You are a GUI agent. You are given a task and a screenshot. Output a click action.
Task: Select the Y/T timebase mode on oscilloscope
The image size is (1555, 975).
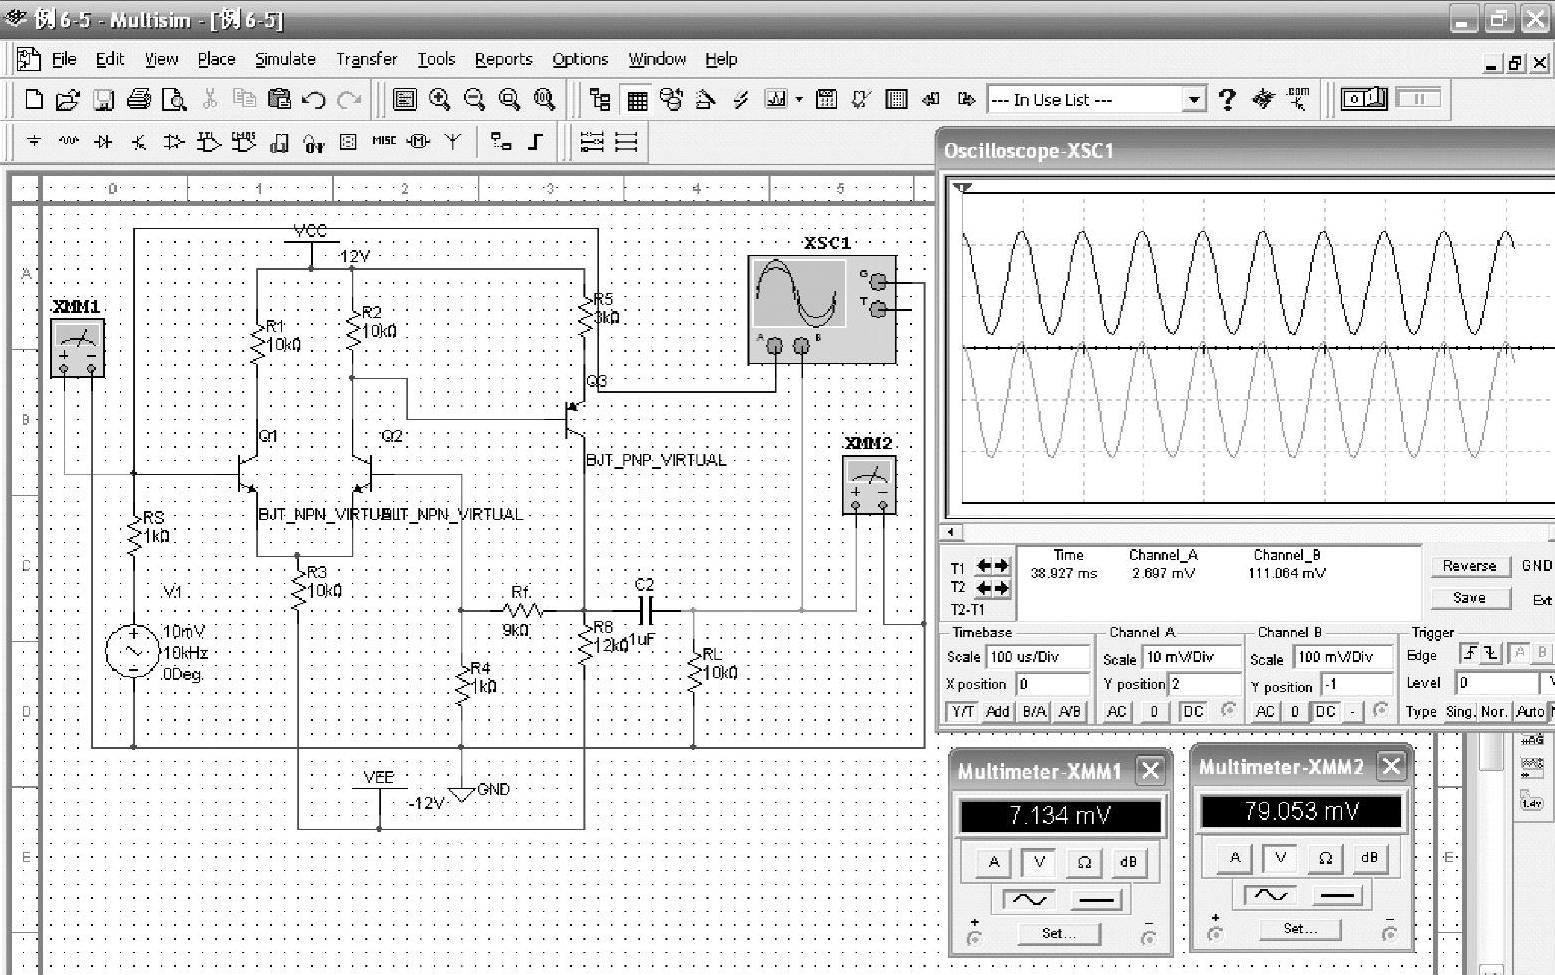tap(962, 711)
